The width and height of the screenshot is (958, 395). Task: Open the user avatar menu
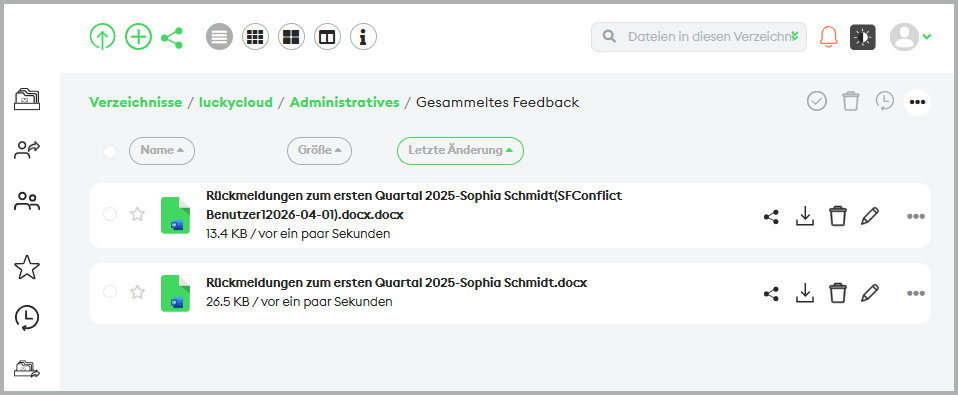point(910,37)
